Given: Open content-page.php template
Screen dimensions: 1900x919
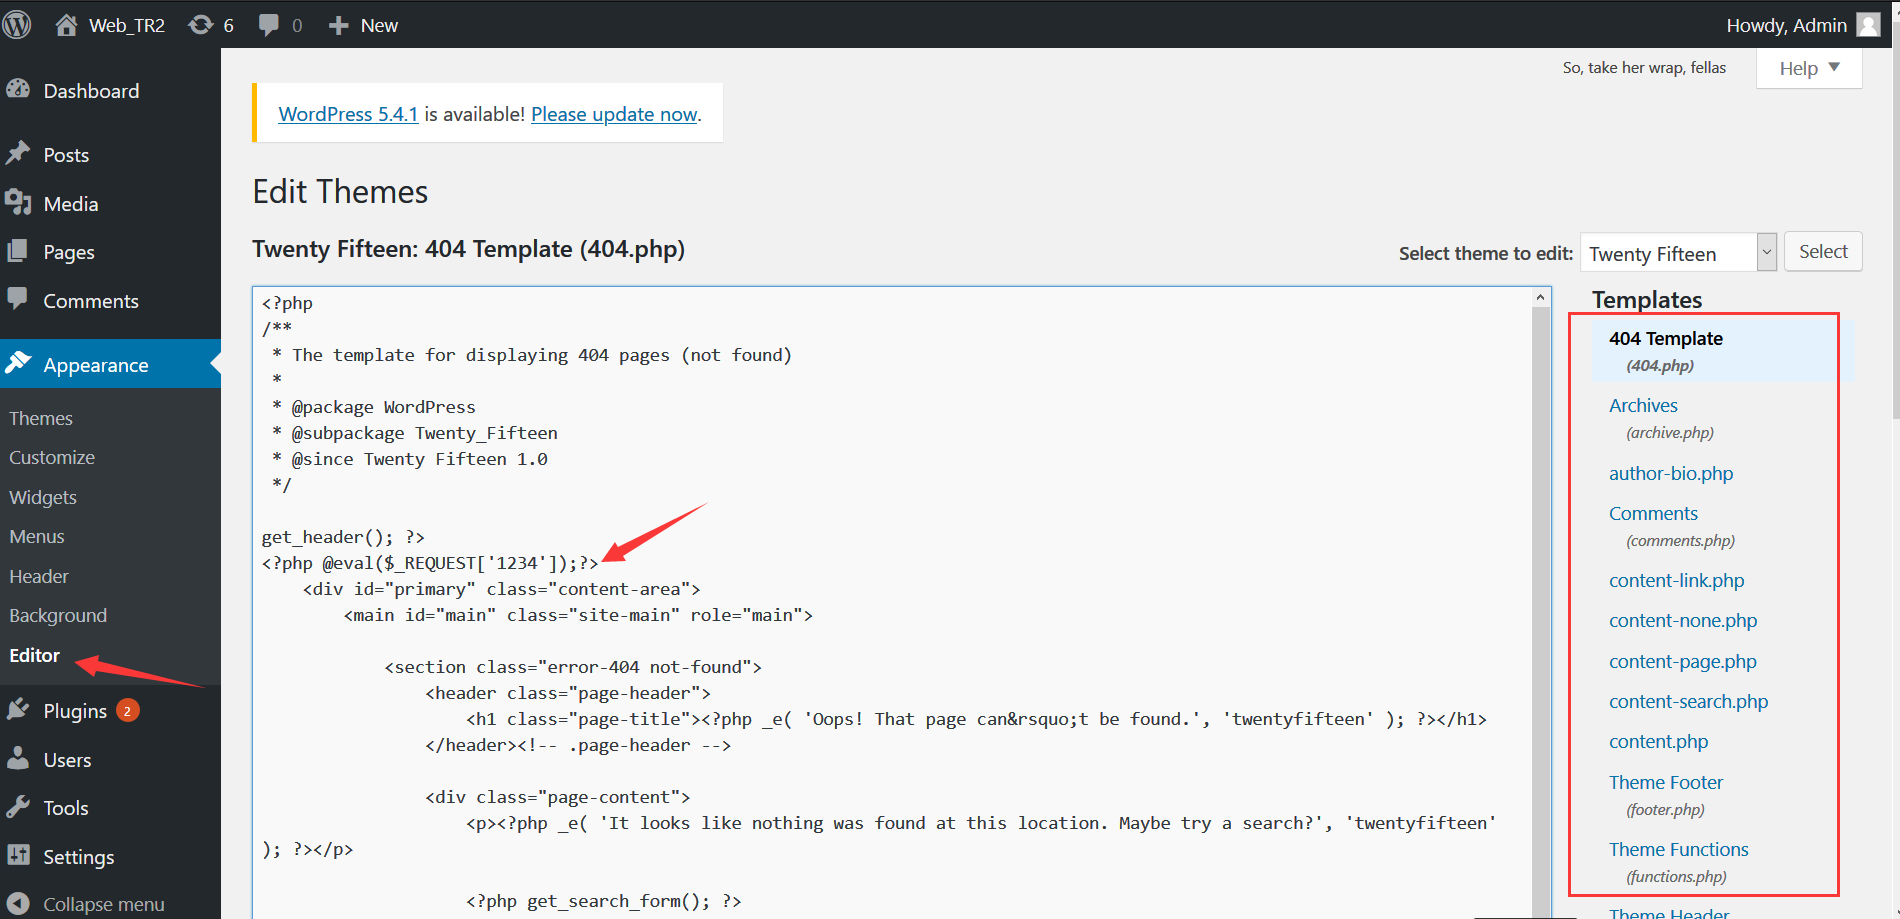Looking at the screenshot, I should pos(1683,661).
